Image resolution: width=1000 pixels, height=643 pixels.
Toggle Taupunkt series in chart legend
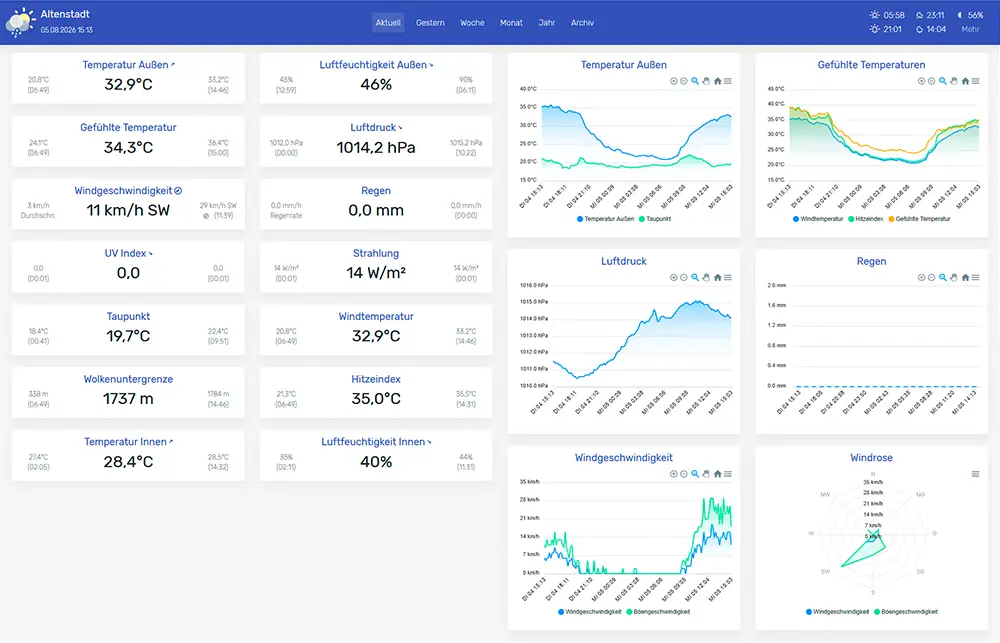tap(655, 219)
